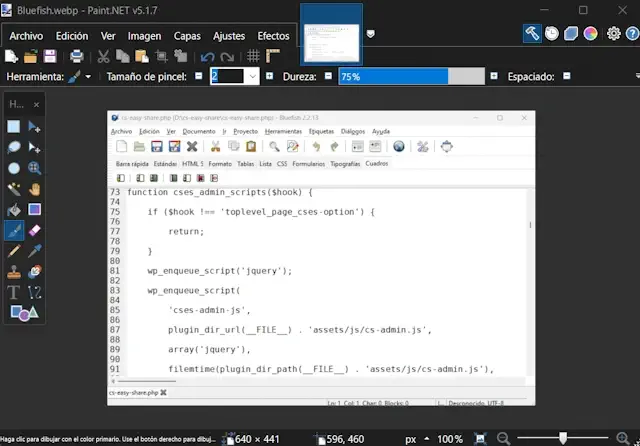Redo action with Redo arrow
The width and height of the screenshot is (640, 446).
[x=227, y=56]
